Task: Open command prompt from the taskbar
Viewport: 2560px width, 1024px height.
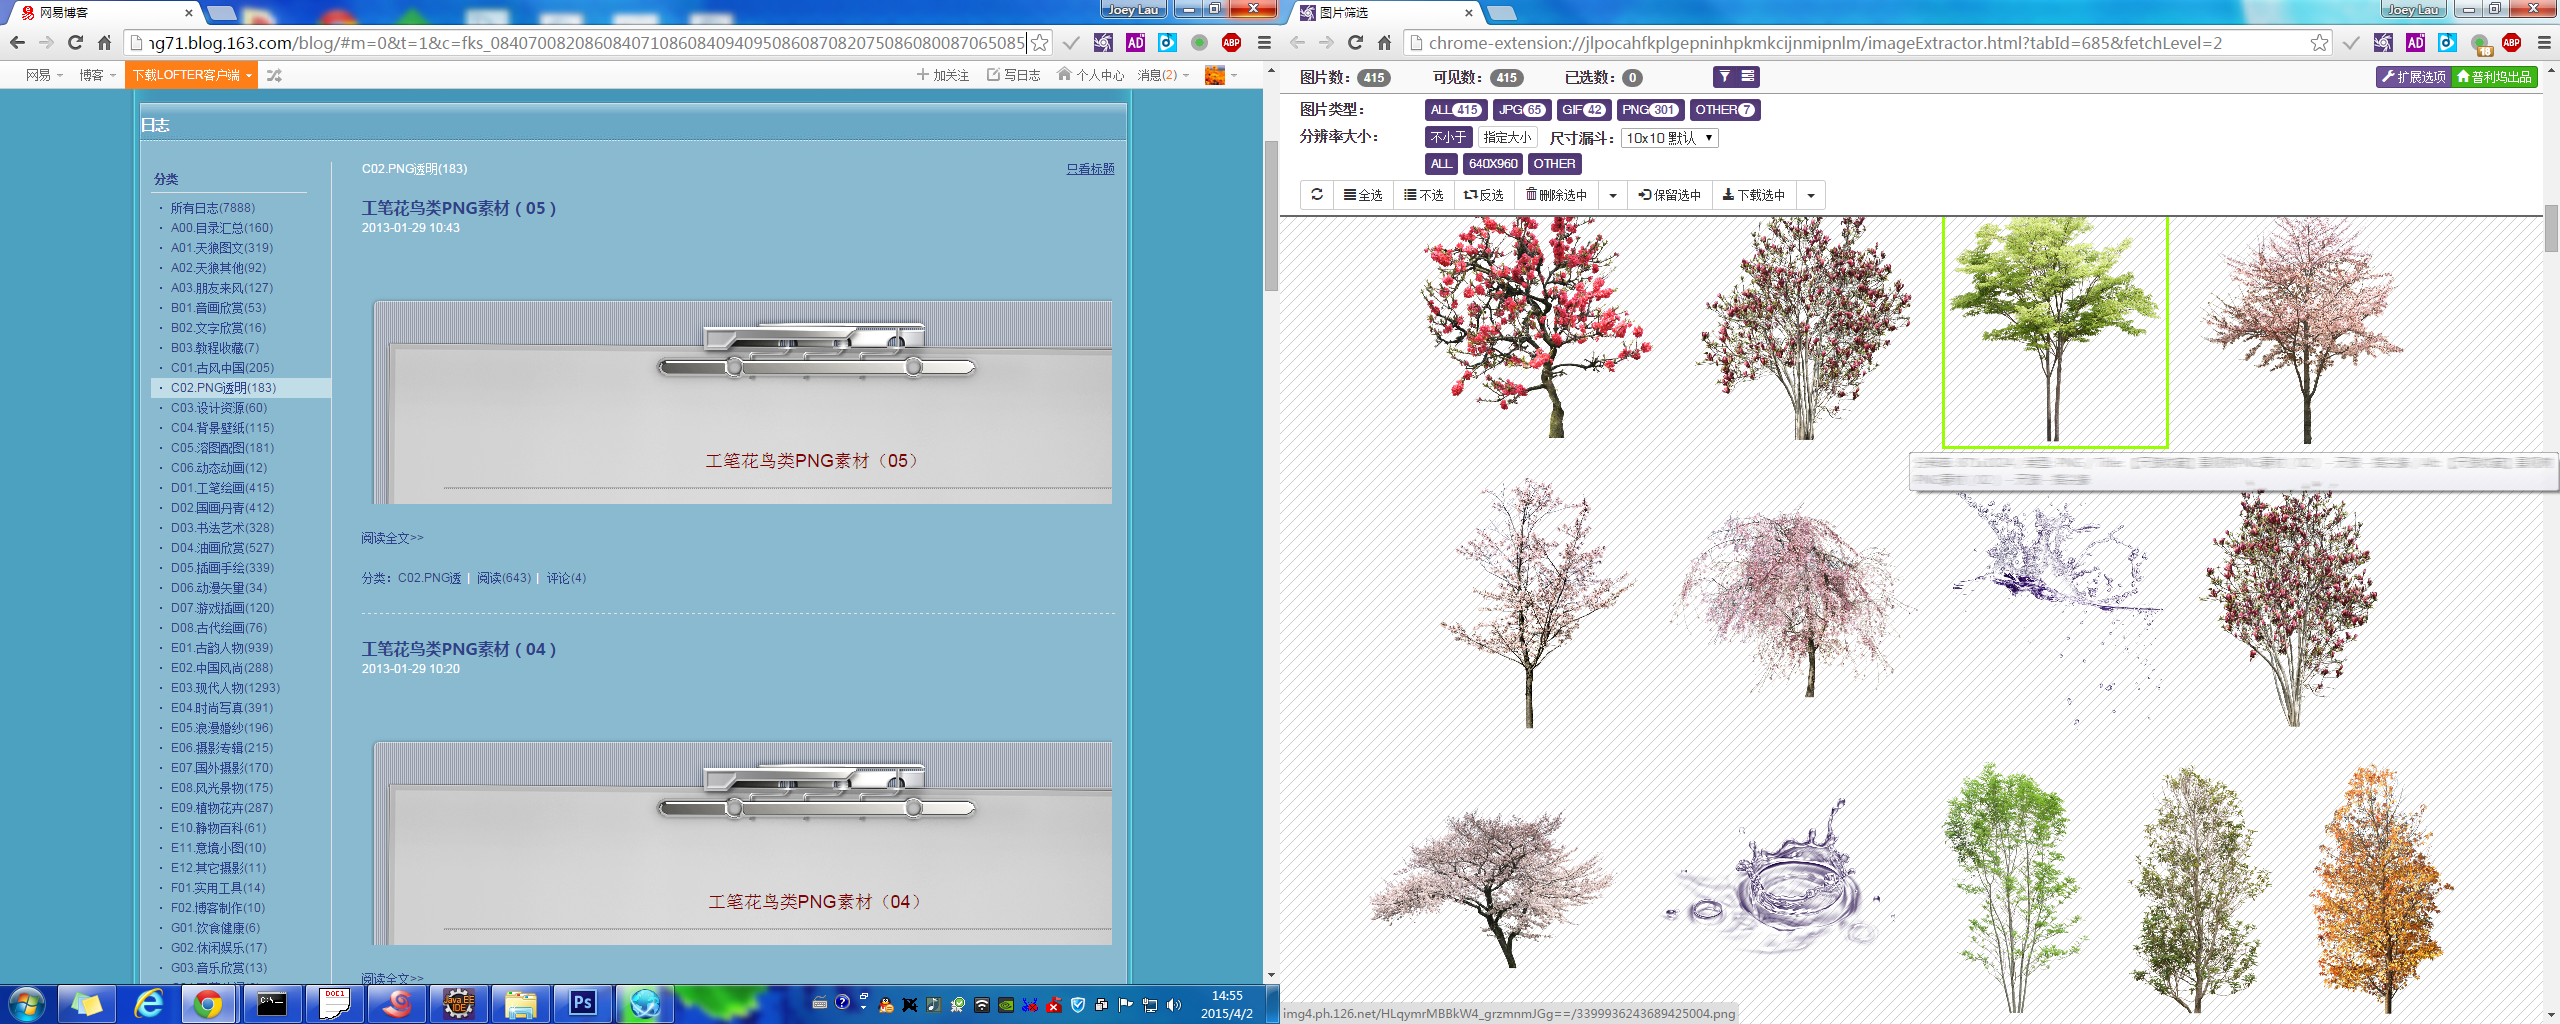Action: [x=272, y=1003]
